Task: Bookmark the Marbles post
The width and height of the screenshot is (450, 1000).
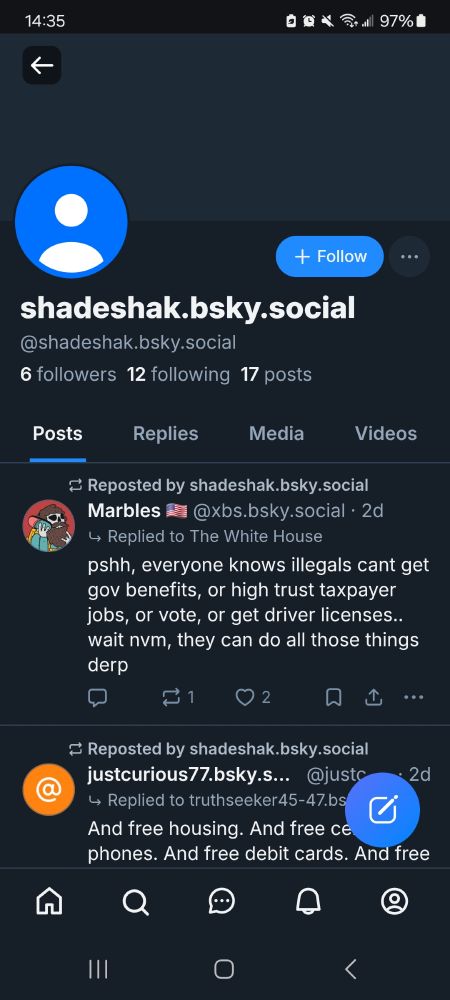Action: click(333, 697)
